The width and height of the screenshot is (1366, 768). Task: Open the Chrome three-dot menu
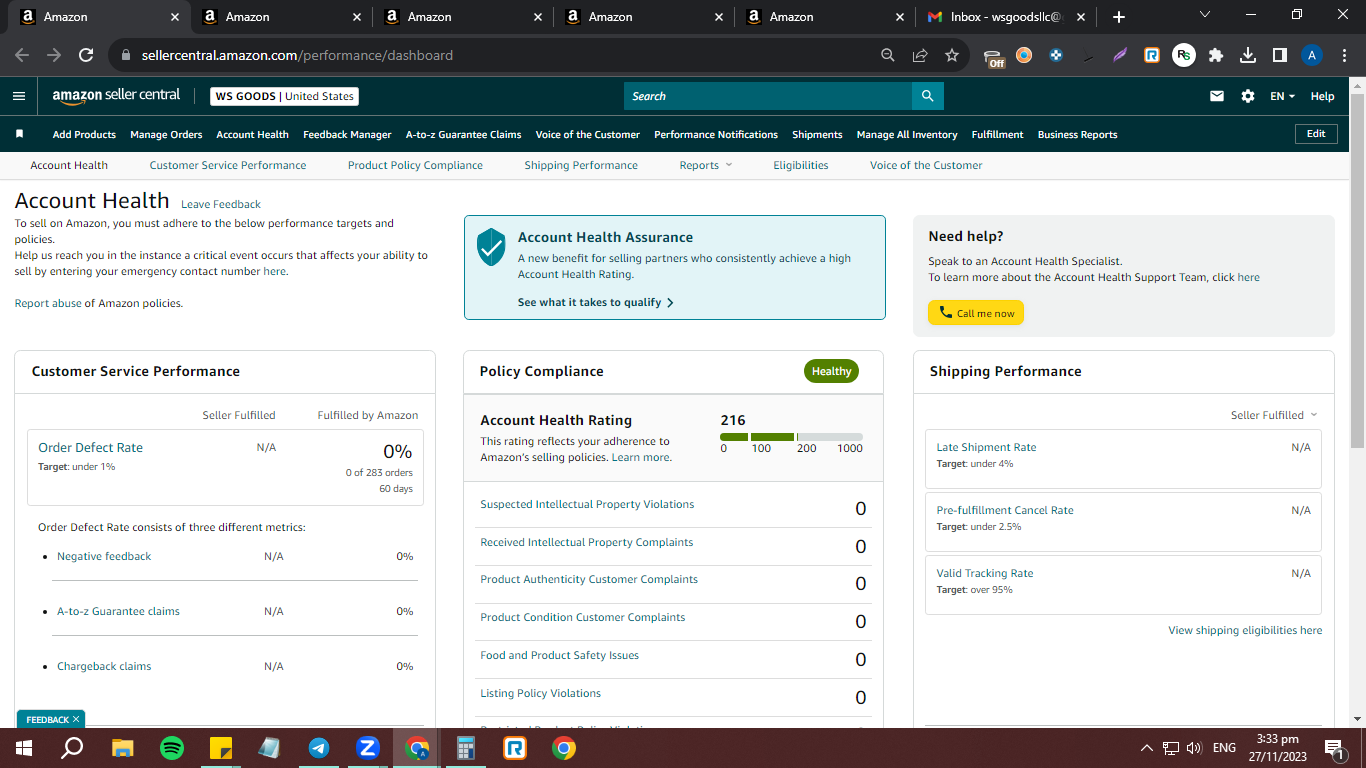point(1344,55)
